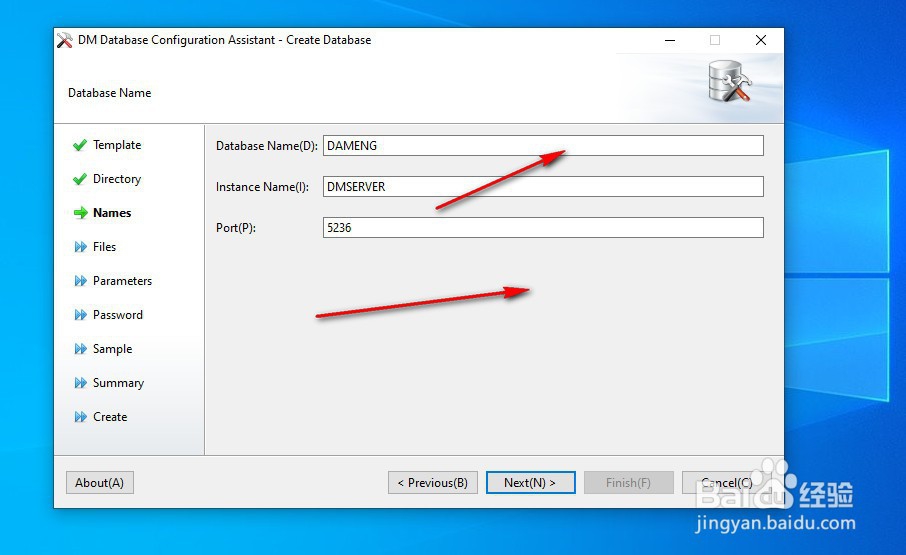Focus the Database Name field containing DAMENG

pos(543,146)
